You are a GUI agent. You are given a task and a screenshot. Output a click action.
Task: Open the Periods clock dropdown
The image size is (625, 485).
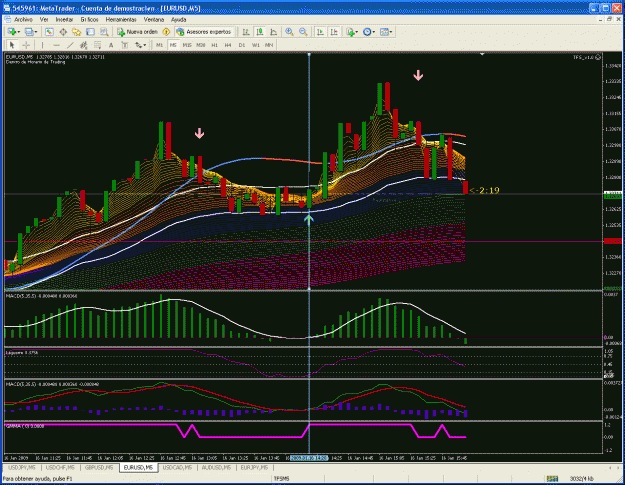[369, 32]
